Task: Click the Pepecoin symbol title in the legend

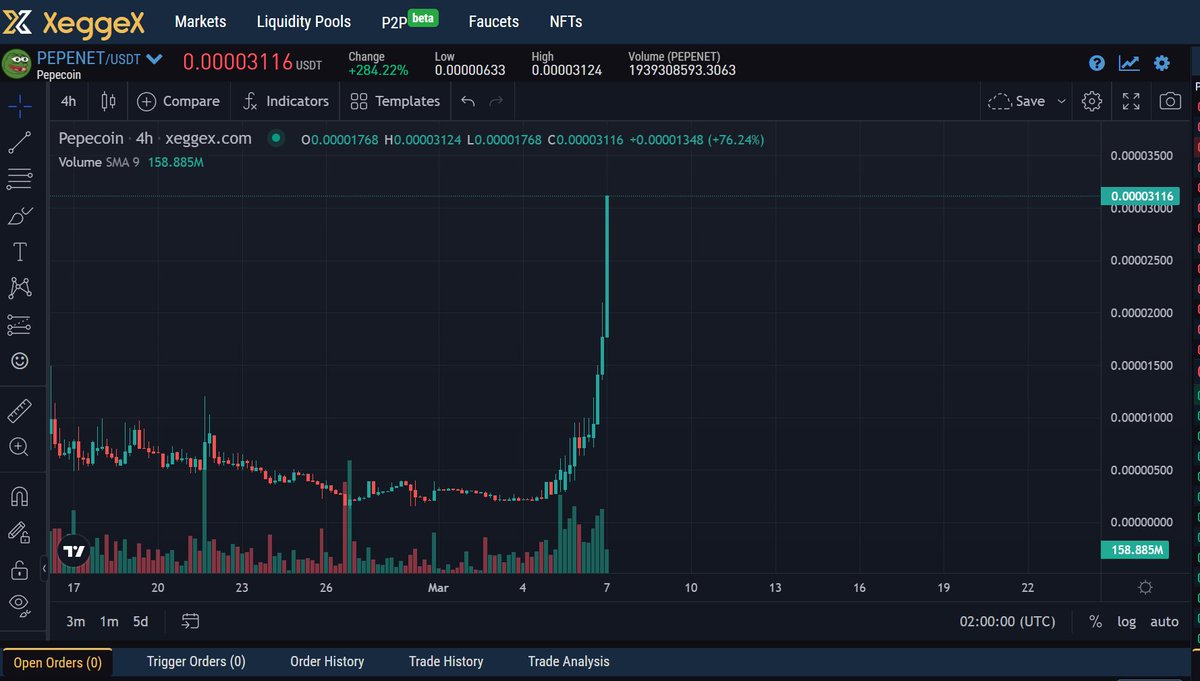Action: (x=91, y=139)
